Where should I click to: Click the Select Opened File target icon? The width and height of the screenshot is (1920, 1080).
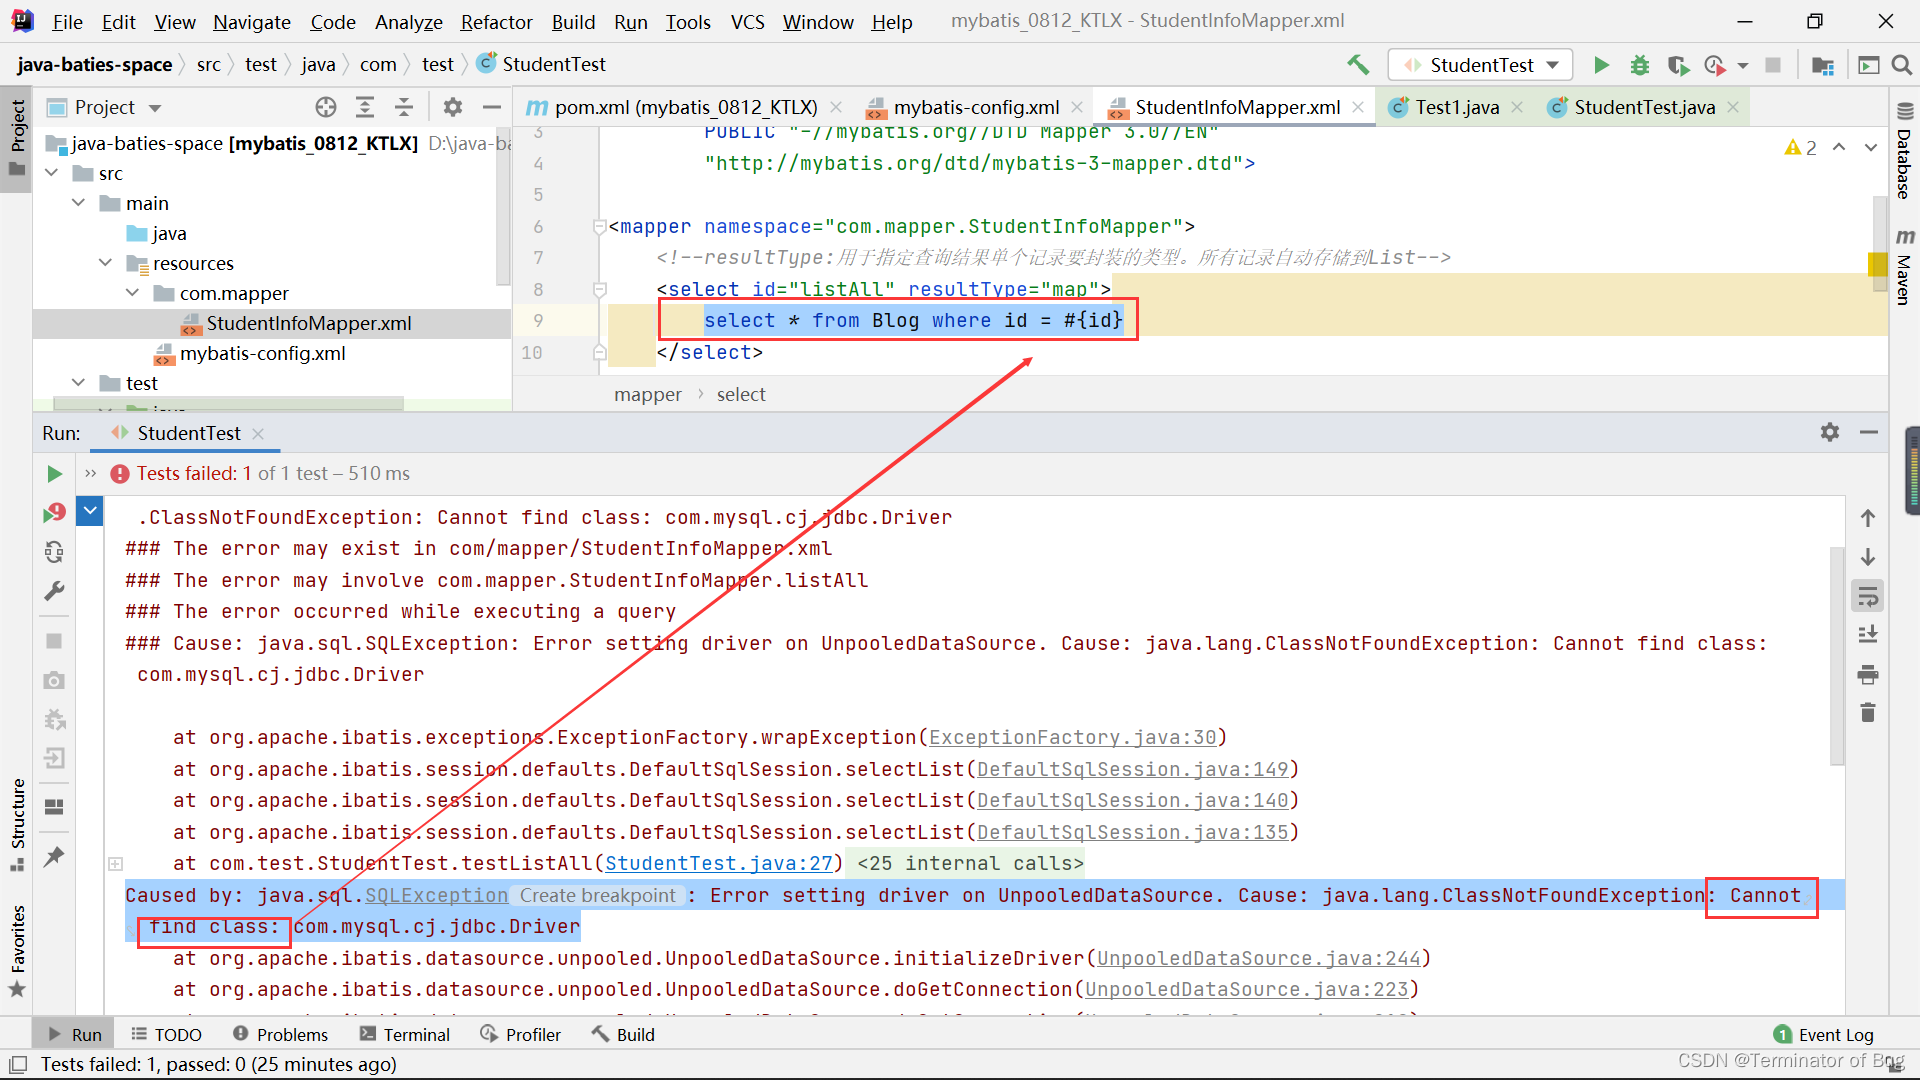tap(326, 107)
